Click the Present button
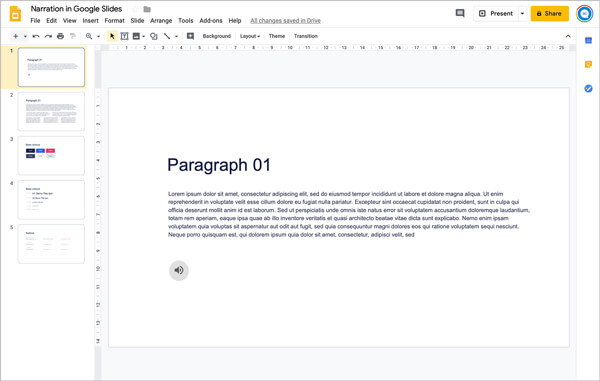 pos(496,13)
